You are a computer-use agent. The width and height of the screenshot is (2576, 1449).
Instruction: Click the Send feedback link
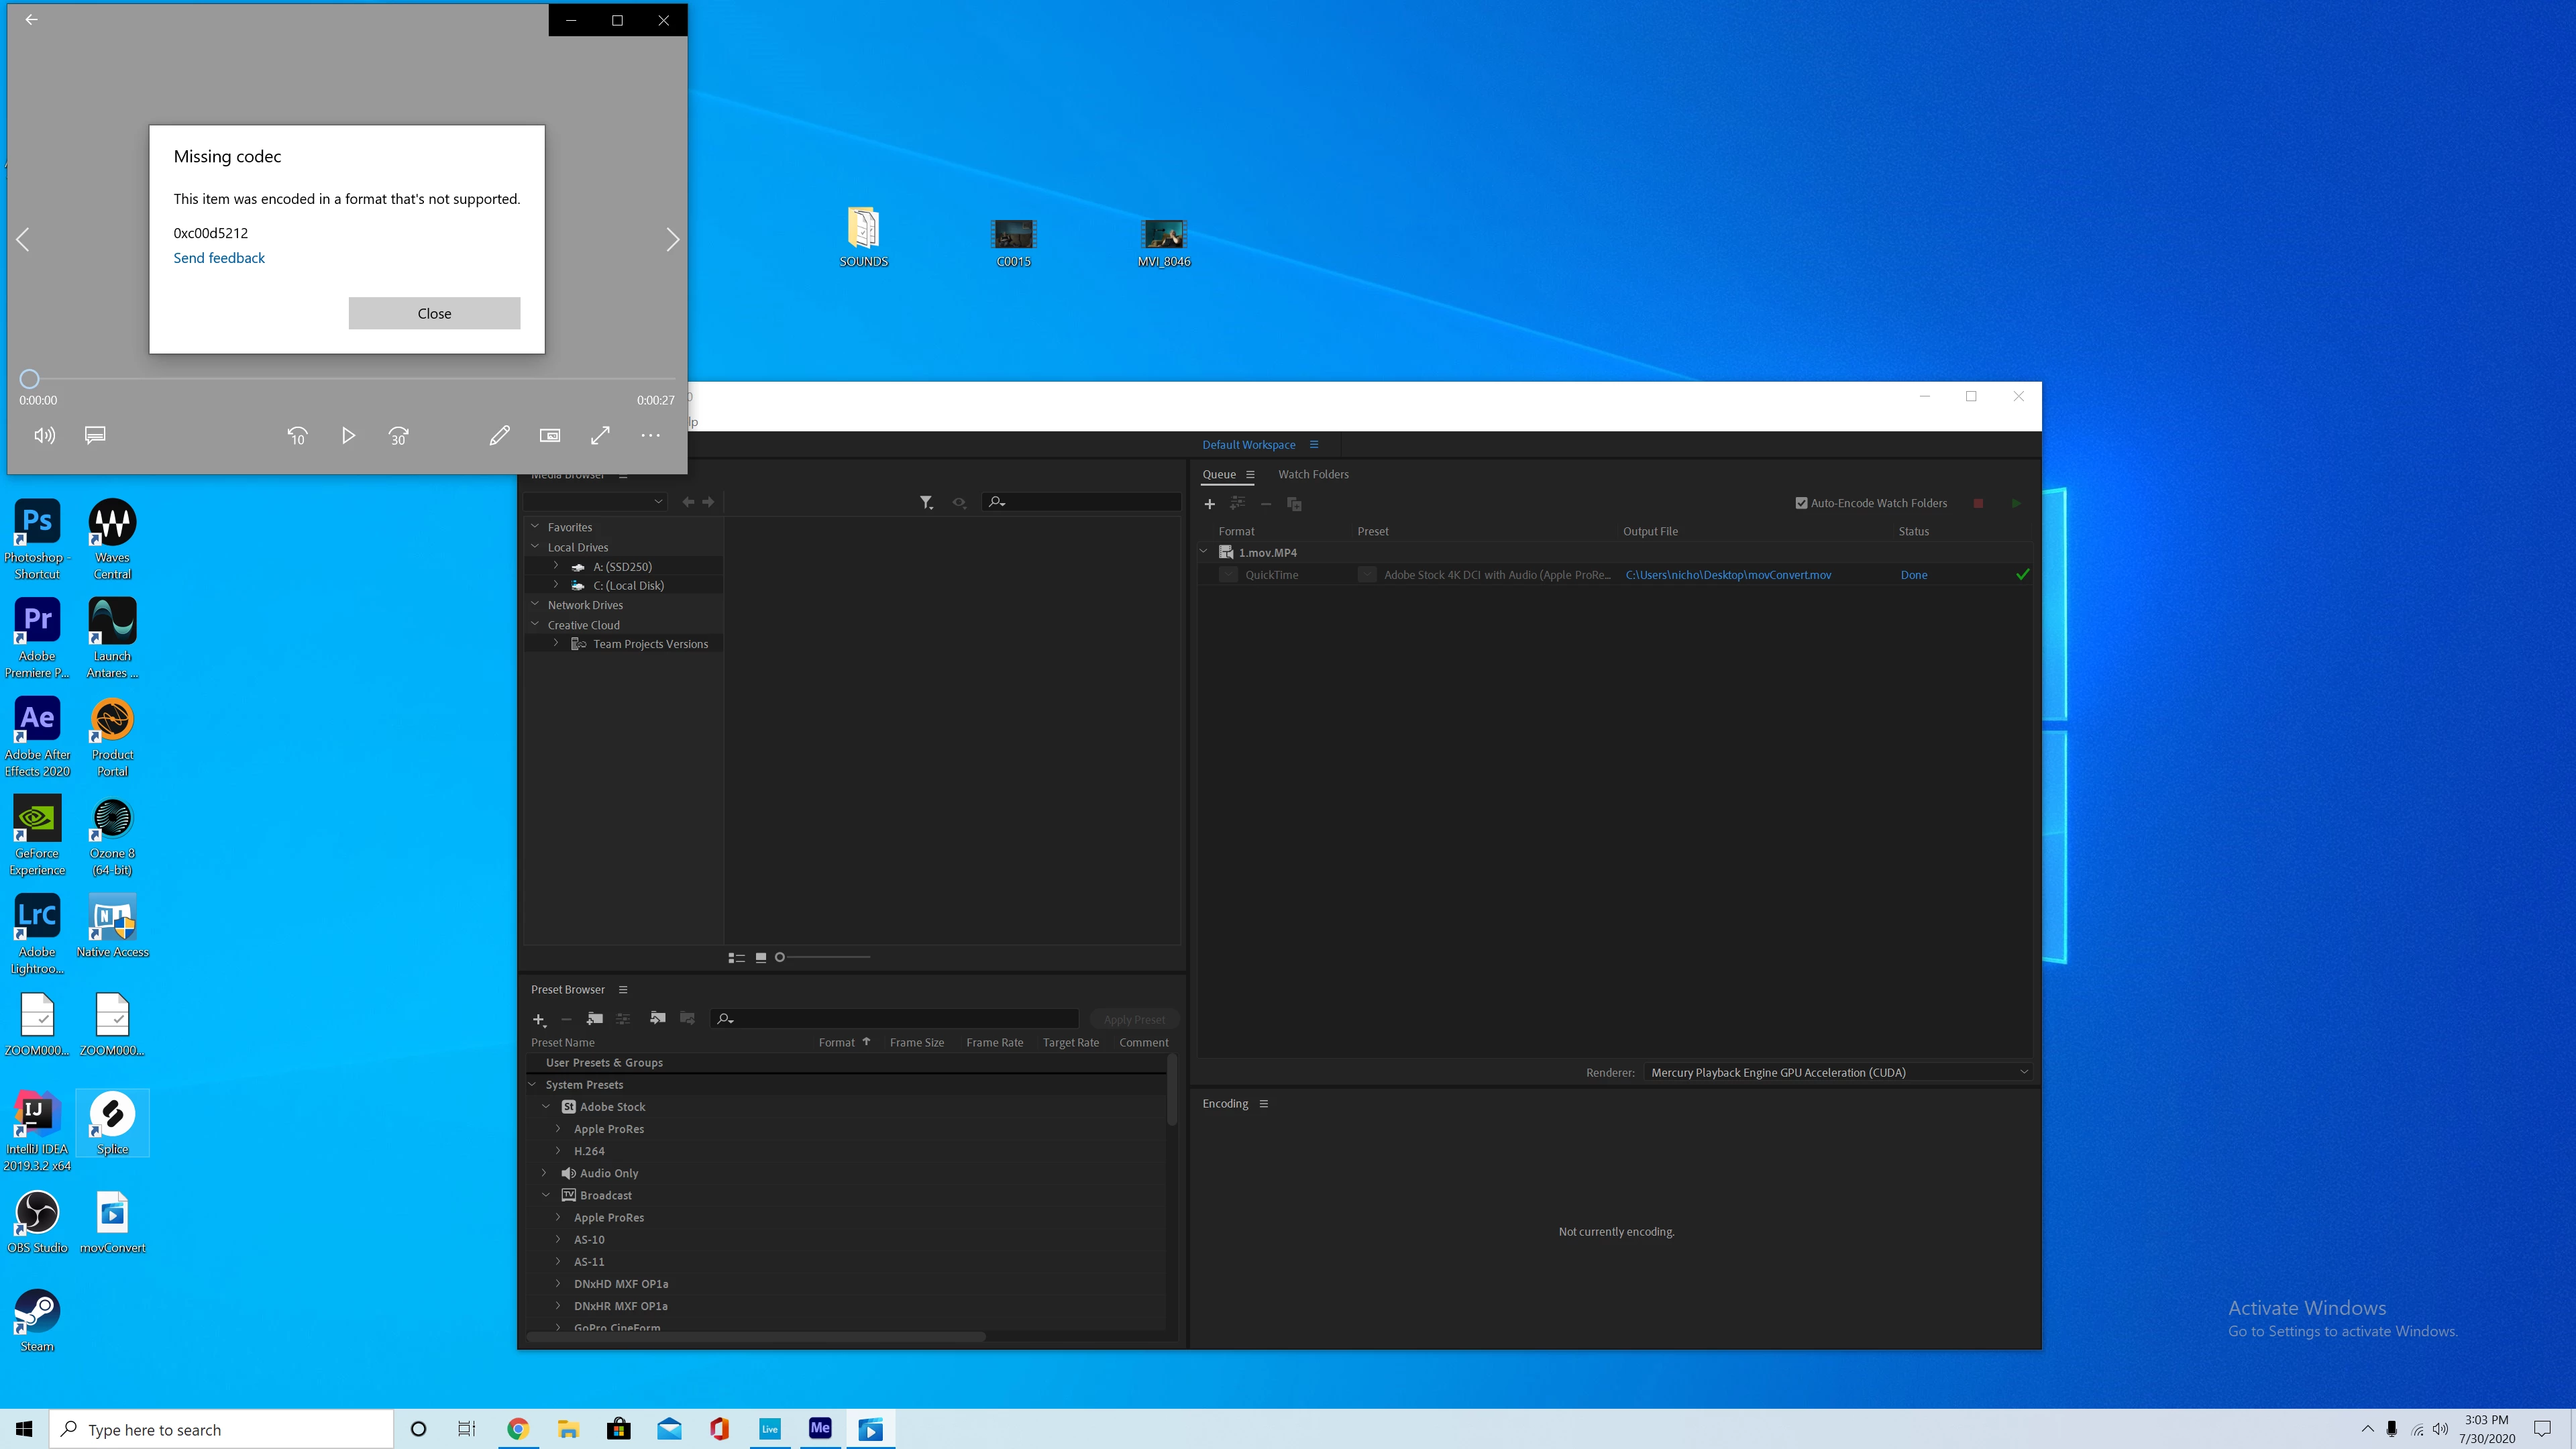(219, 258)
